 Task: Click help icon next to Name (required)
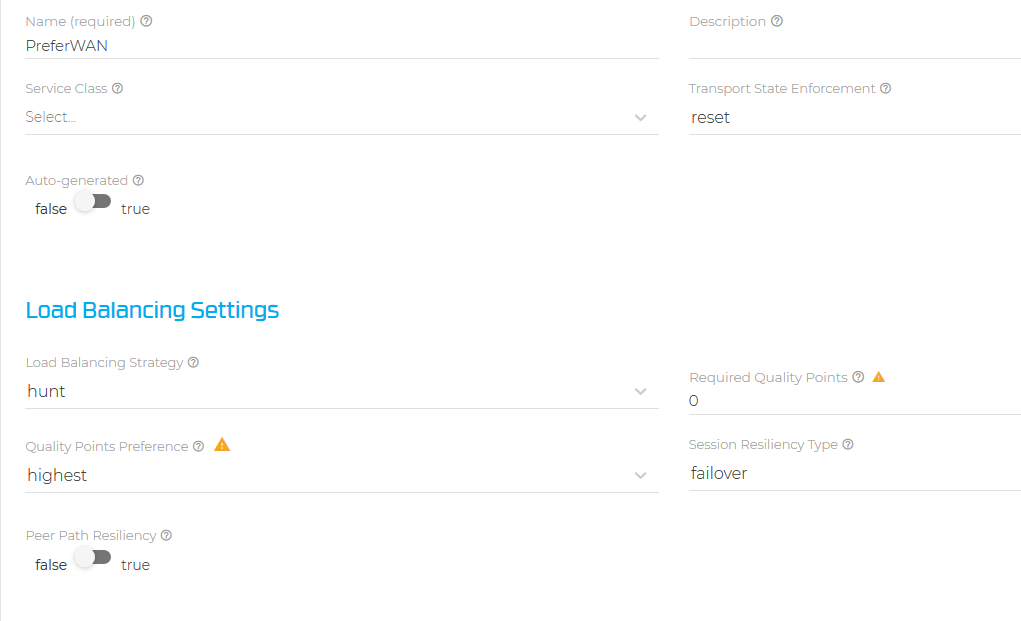(147, 21)
